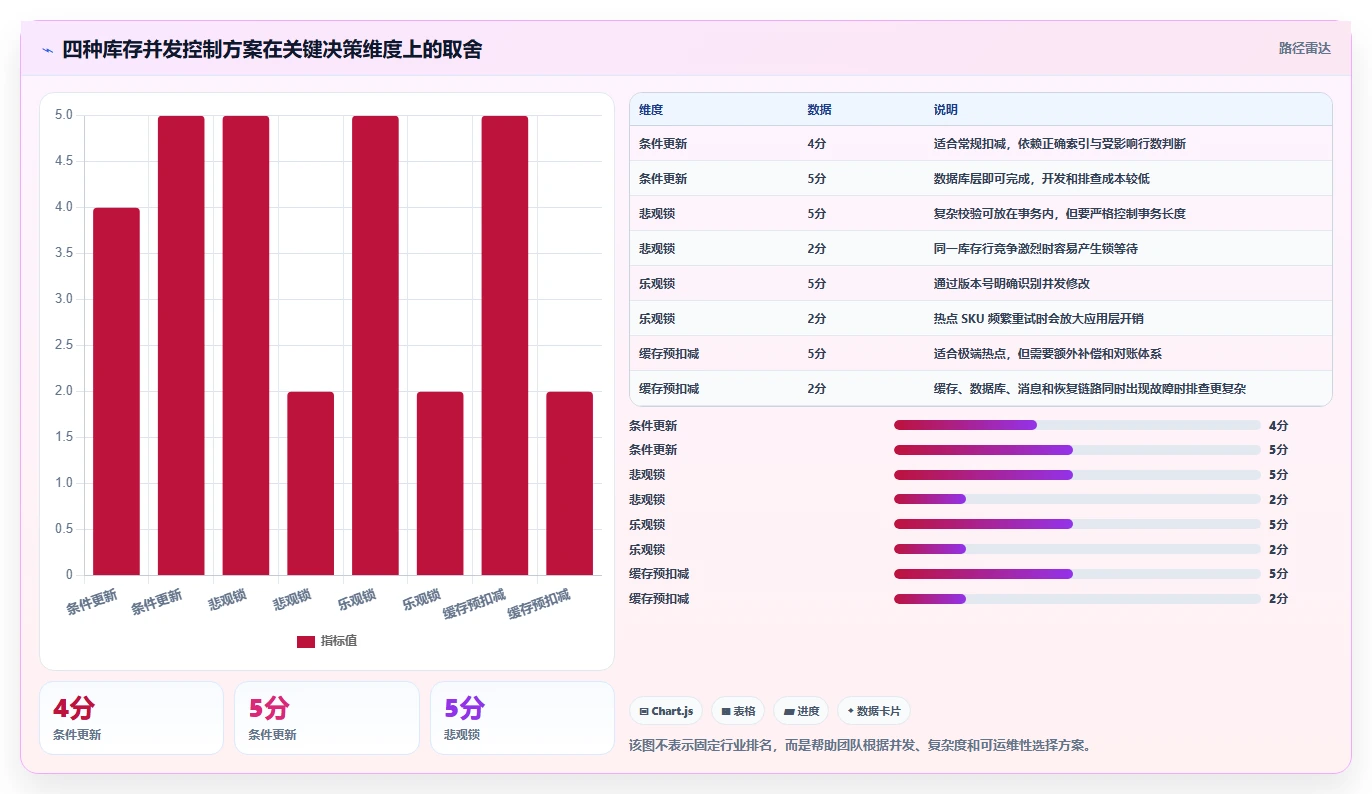
Task: Click the chart bar for 缓存预扣减 valued 2.0
Action: click(x=569, y=483)
